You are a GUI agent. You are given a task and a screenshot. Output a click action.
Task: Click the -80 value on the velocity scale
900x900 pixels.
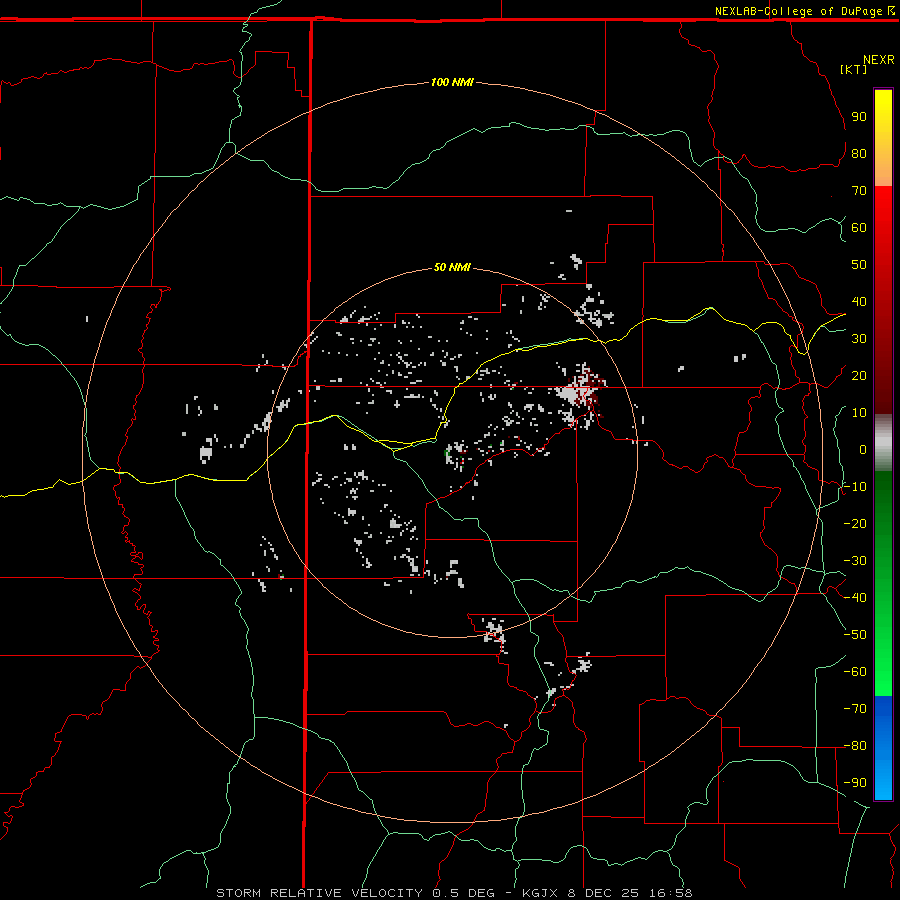pos(855,746)
